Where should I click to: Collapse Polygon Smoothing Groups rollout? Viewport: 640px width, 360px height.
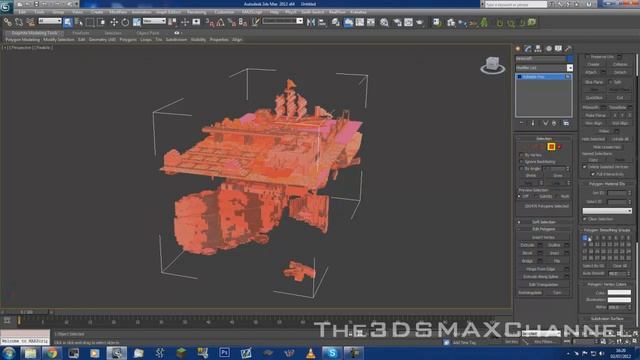click(607, 231)
